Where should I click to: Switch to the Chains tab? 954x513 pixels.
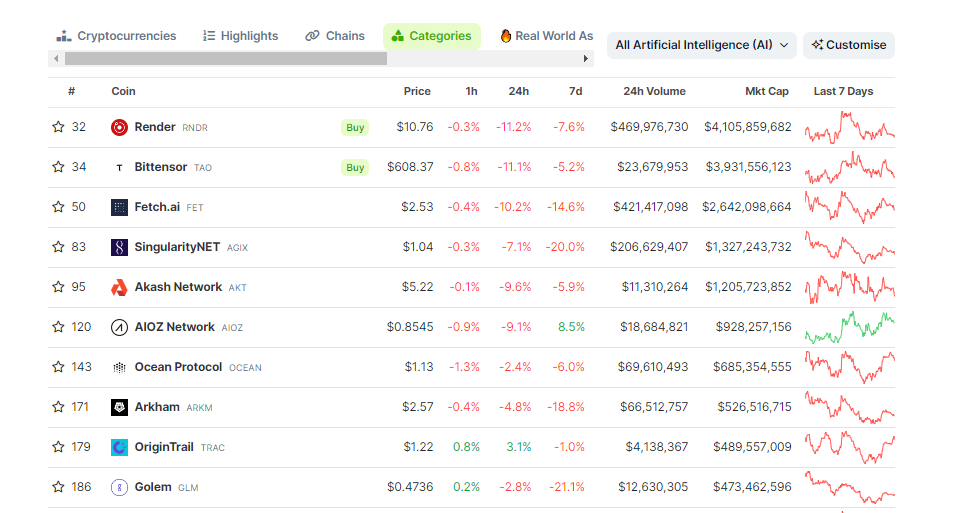pyautogui.click(x=335, y=36)
